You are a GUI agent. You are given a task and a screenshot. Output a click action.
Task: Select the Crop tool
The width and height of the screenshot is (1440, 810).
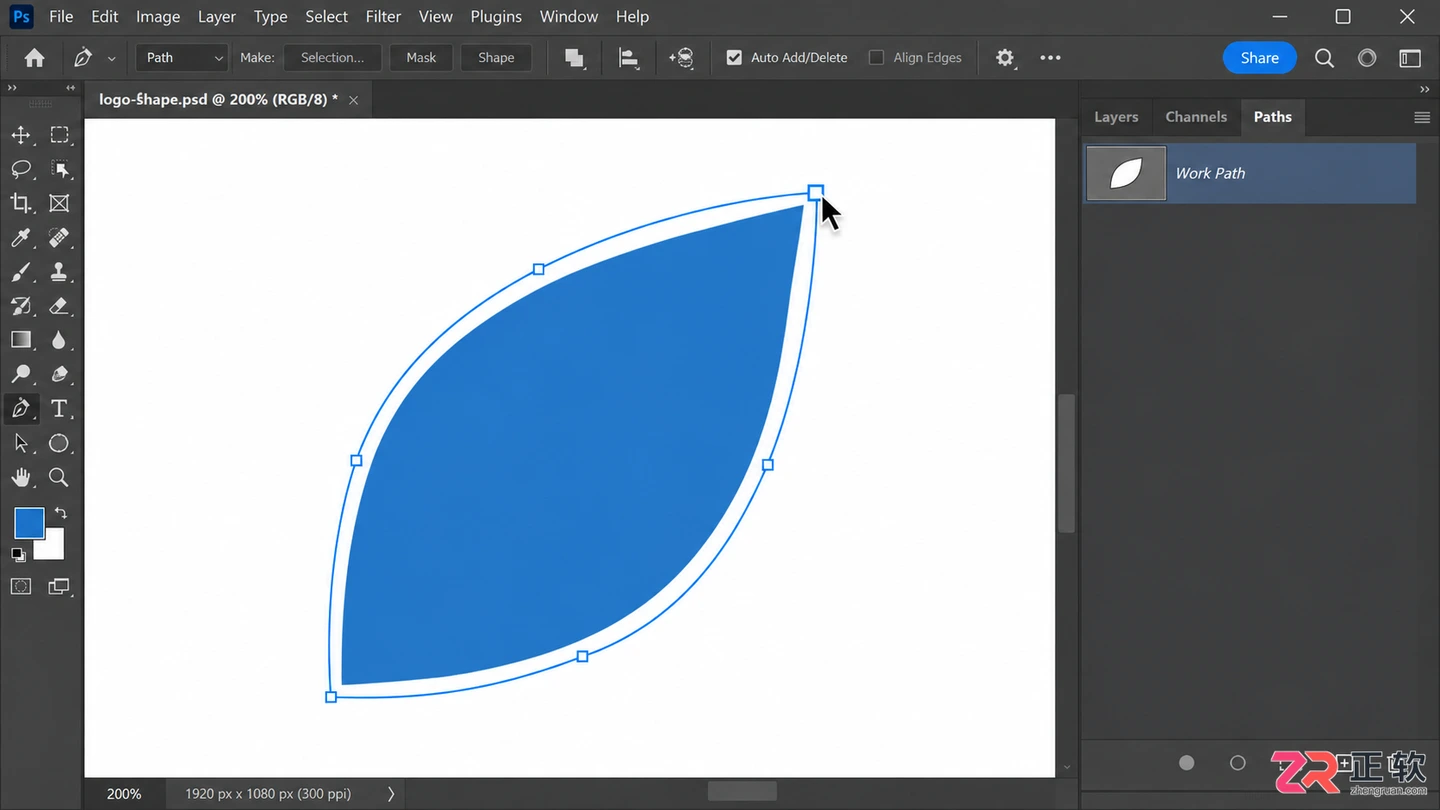click(20, 203)
